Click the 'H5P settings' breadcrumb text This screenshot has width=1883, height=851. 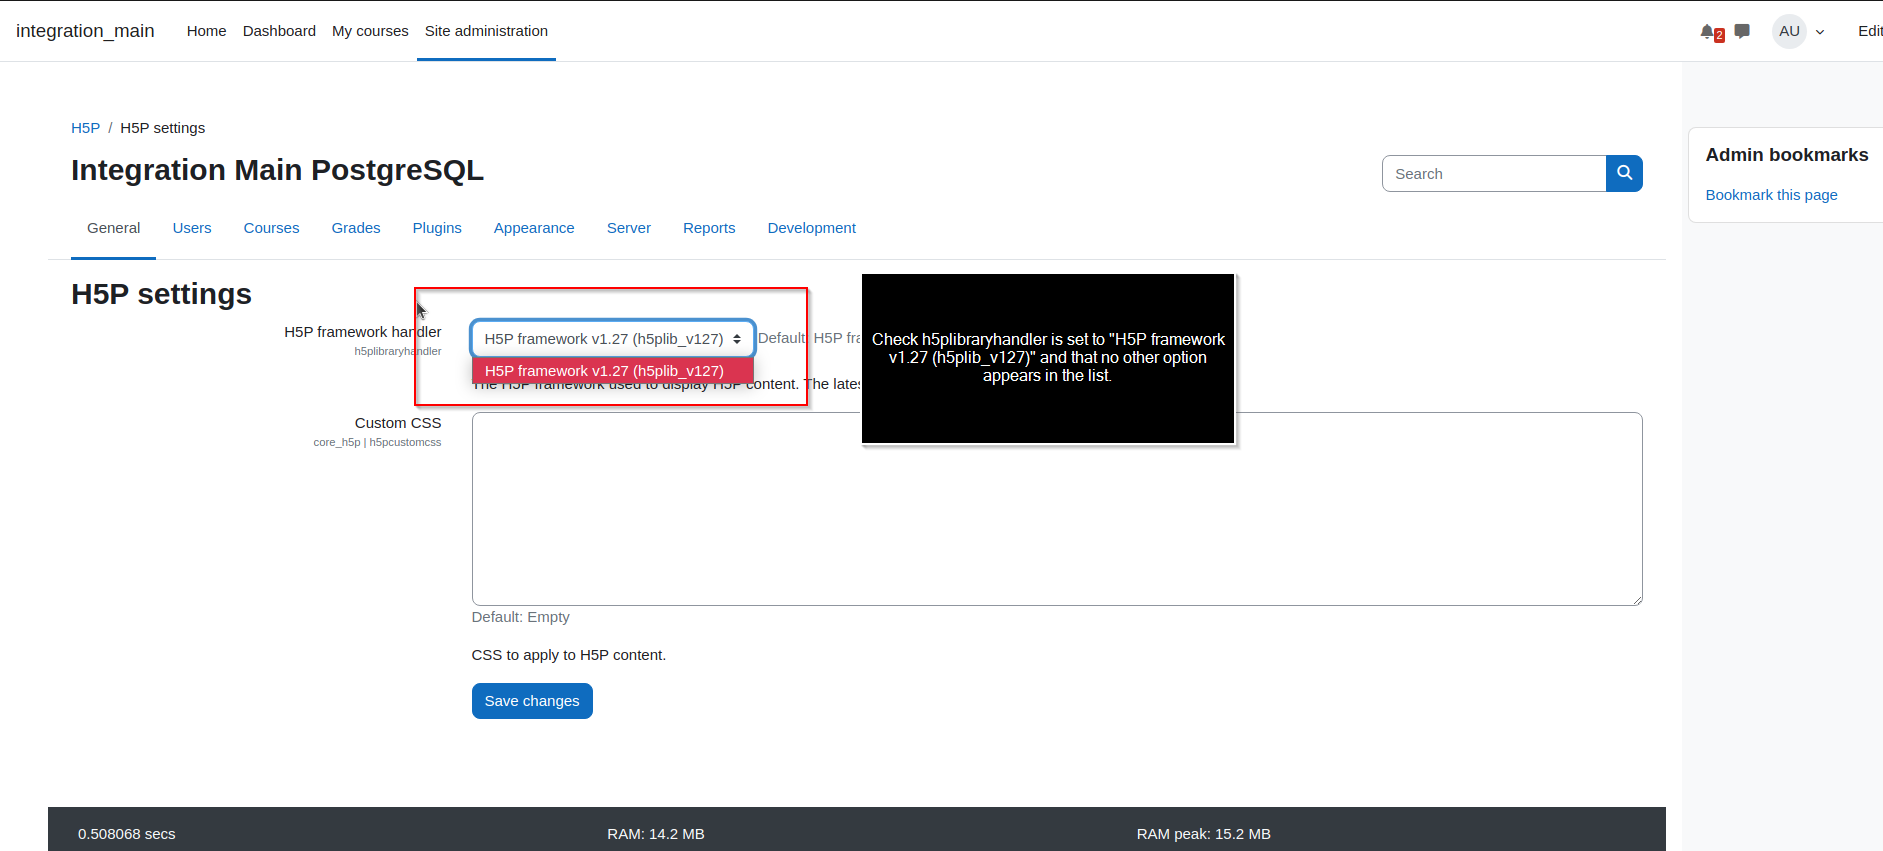(163, 128)
